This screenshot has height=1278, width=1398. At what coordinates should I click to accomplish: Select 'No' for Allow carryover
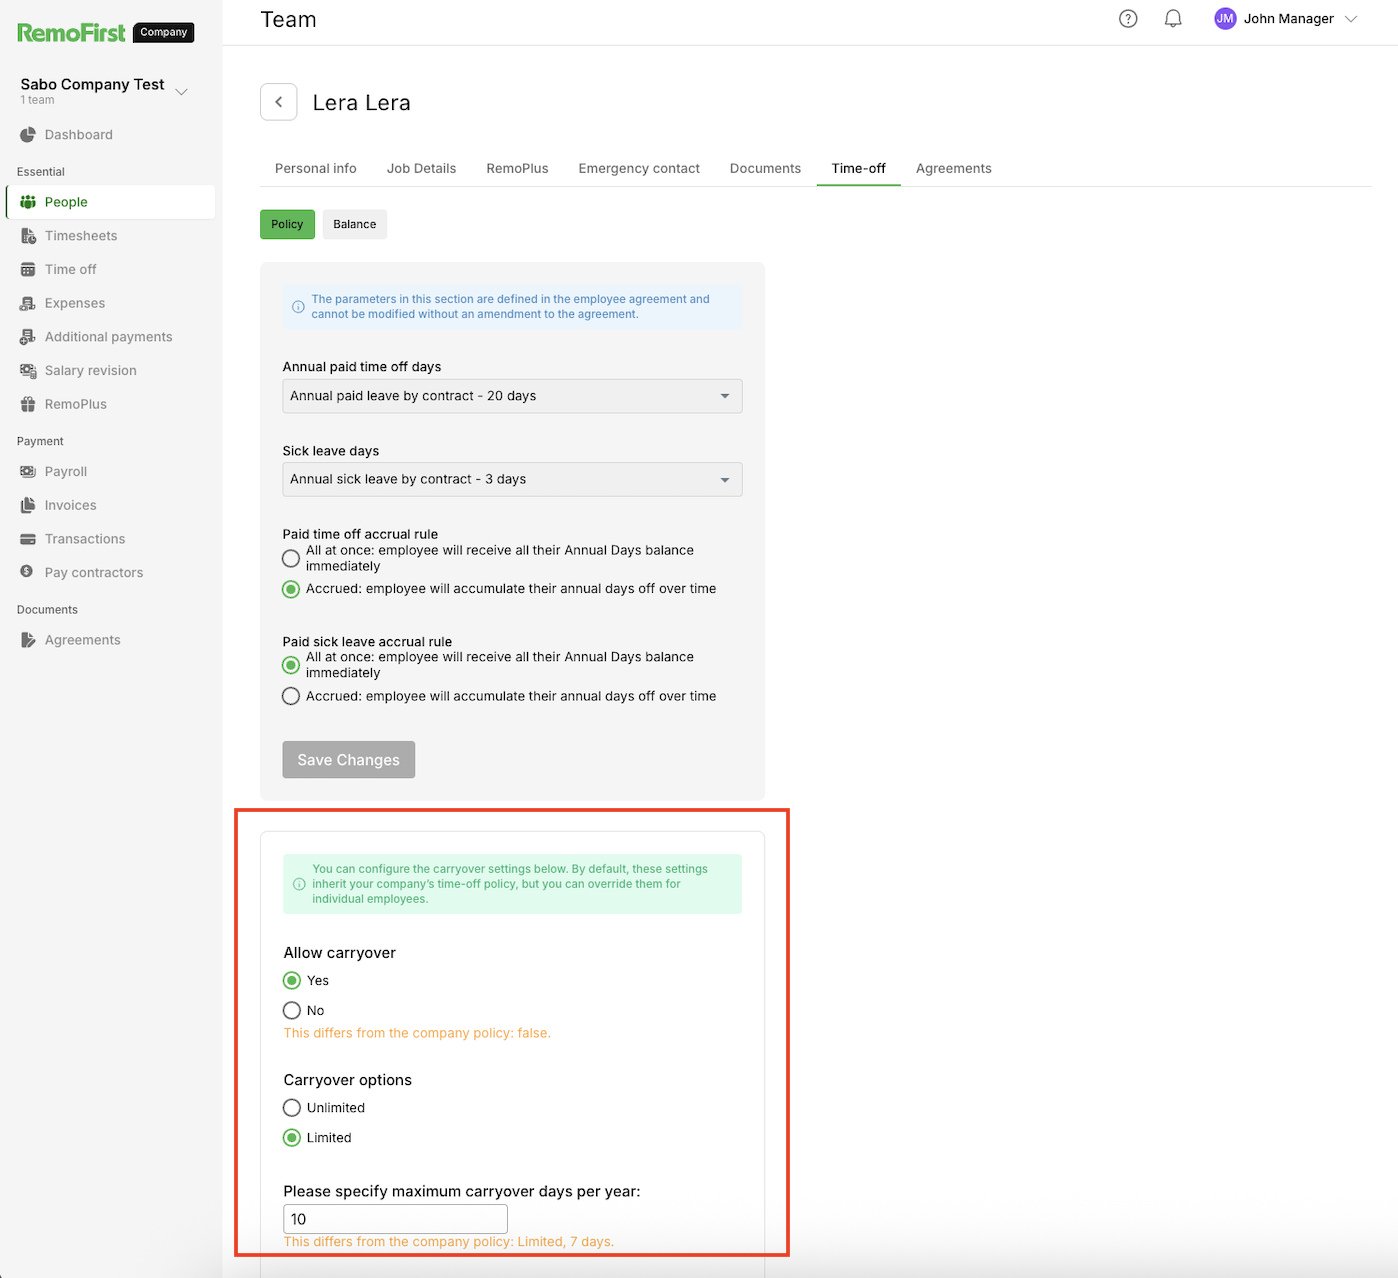click(x=292, y=1010)
